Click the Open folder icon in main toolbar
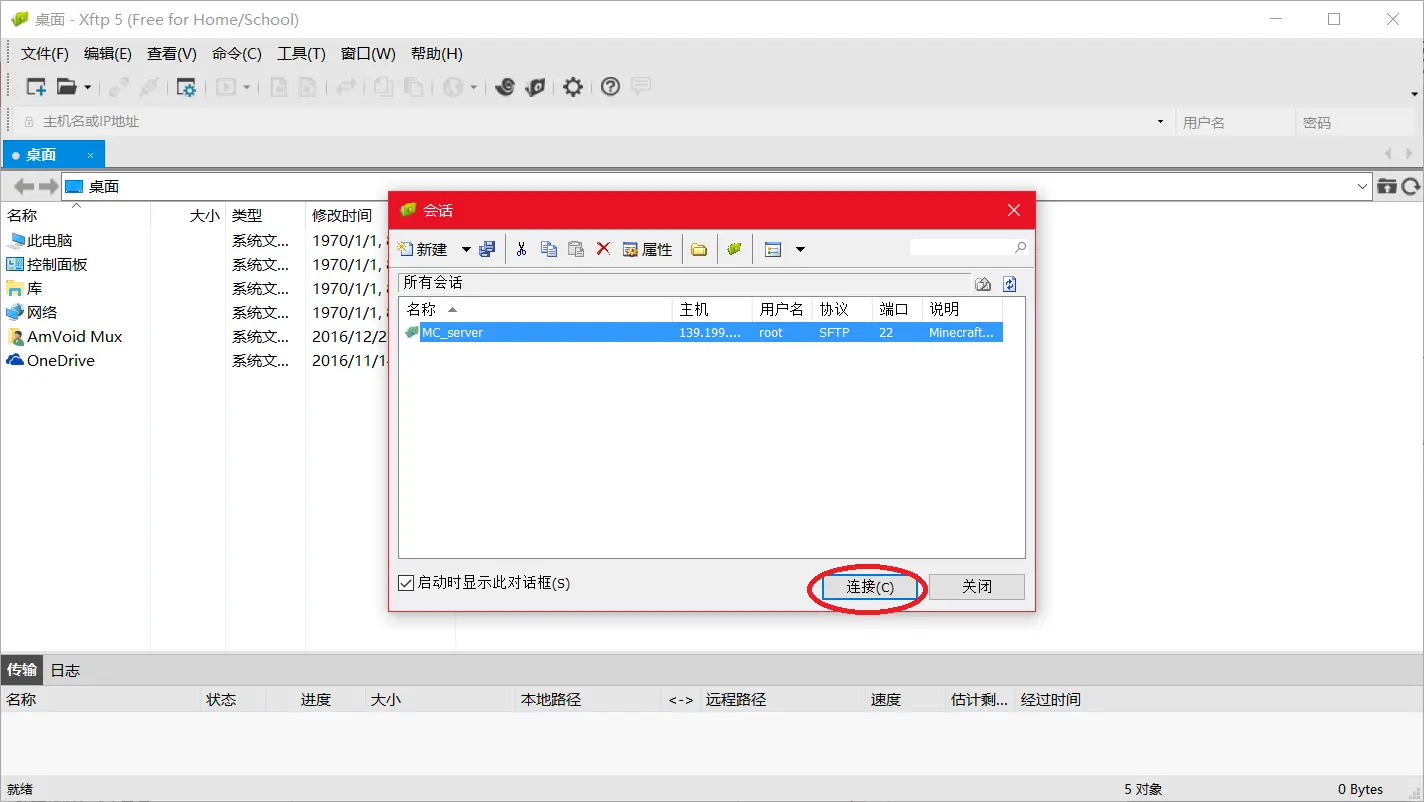This screenshot has height=802, width=1424. pos(66,87)
